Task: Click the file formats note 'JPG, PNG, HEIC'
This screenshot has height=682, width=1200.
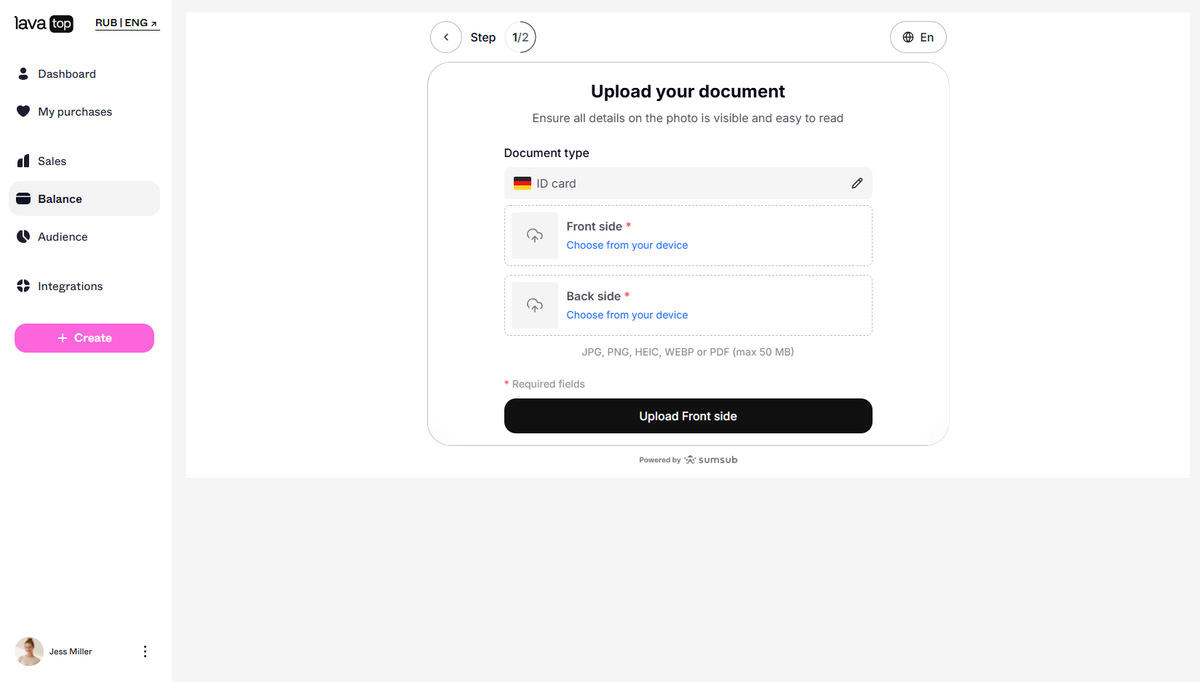Action: 688,352
